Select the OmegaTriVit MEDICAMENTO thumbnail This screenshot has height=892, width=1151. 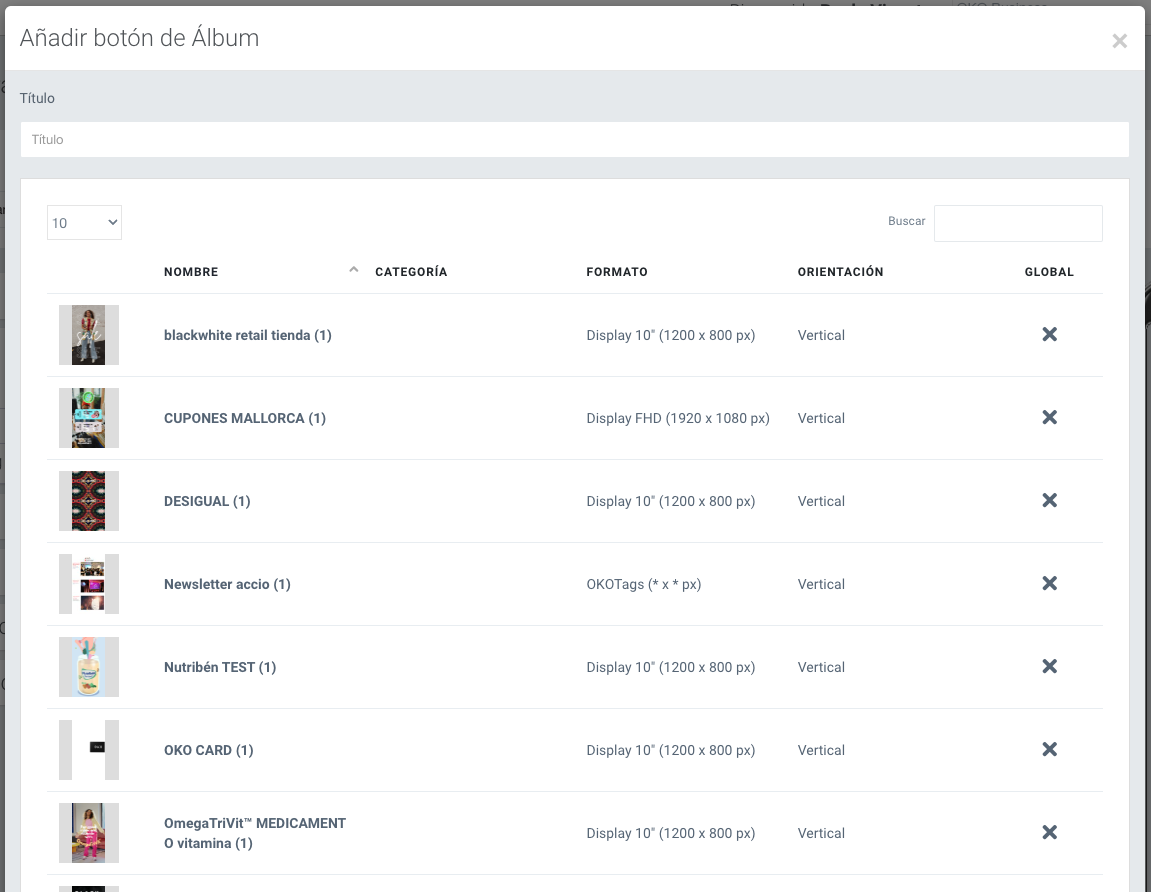coord(89,833)
